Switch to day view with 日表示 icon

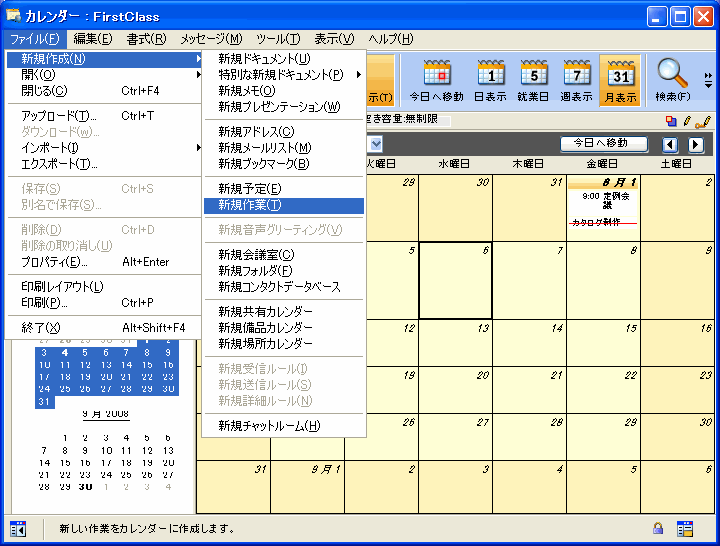pyautogui.click(x=490, y=80)
